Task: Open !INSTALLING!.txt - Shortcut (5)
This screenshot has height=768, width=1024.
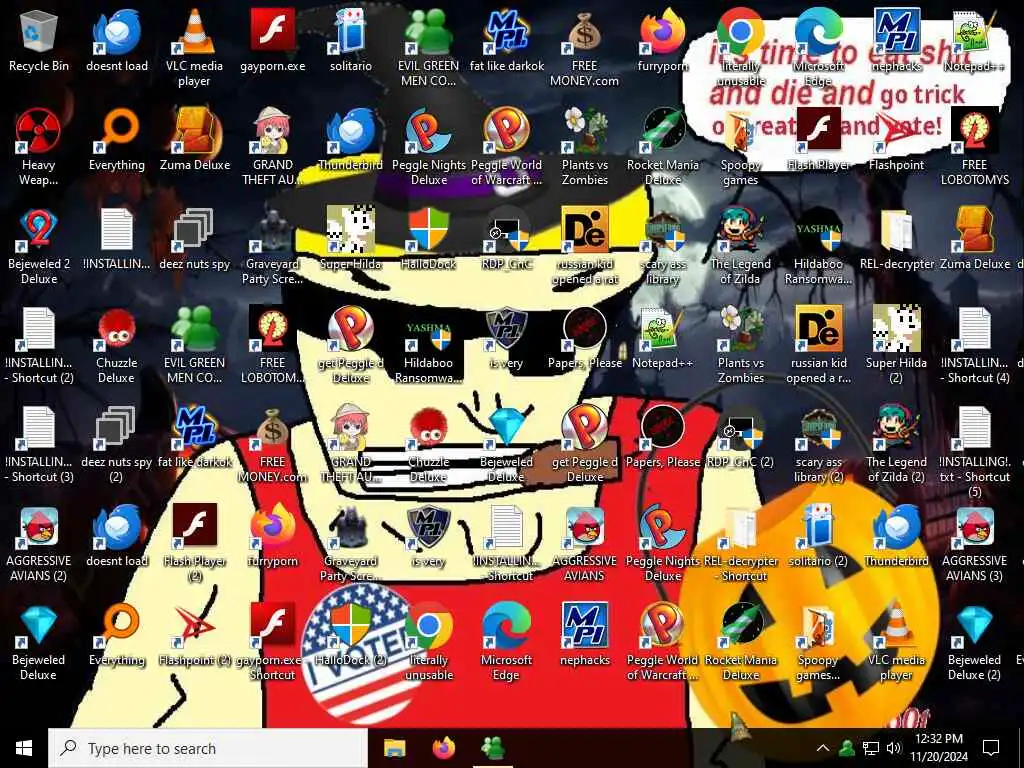Action: pos(974,452)
